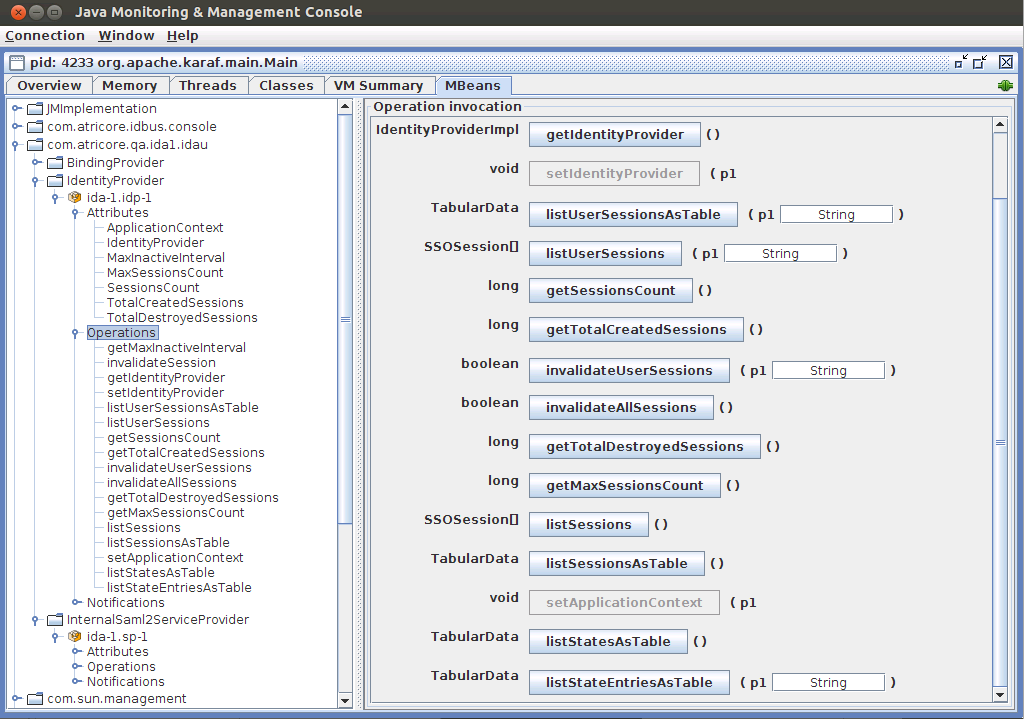Invoke the listSessionsAsTable operation button

click(616, 564)
